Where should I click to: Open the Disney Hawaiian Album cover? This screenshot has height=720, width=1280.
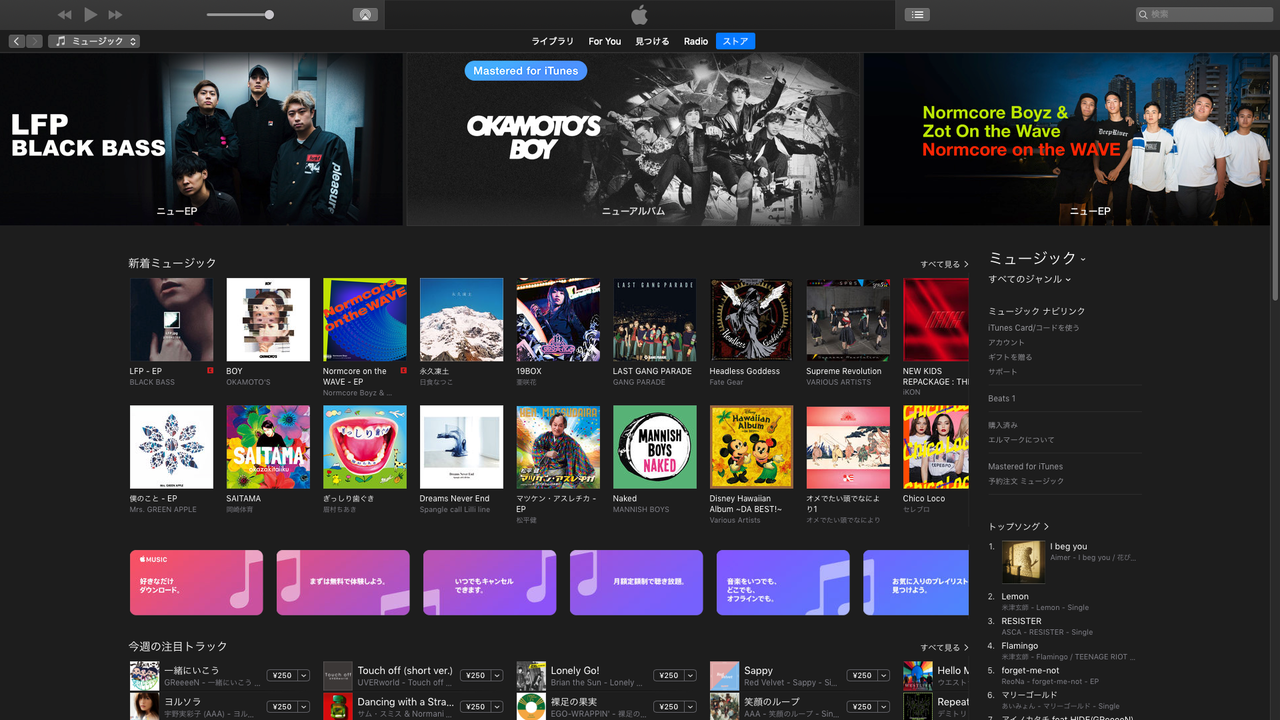tap(751, 447)
